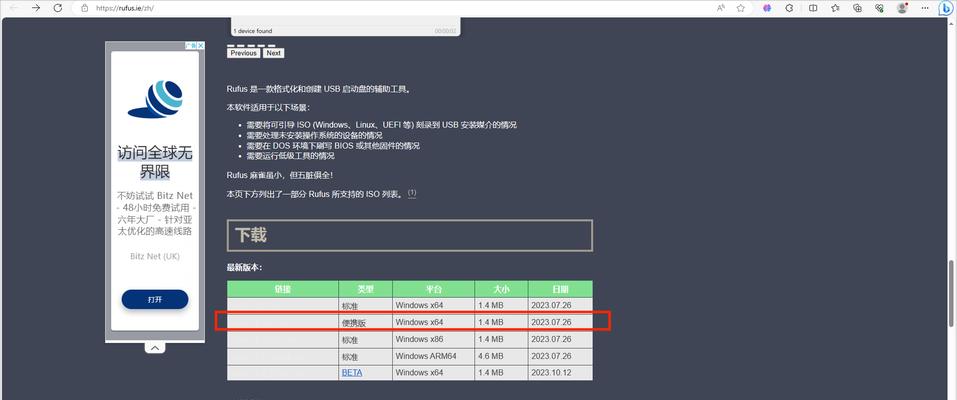
Task: Open the Collections icon
Action: click(858, 8)
